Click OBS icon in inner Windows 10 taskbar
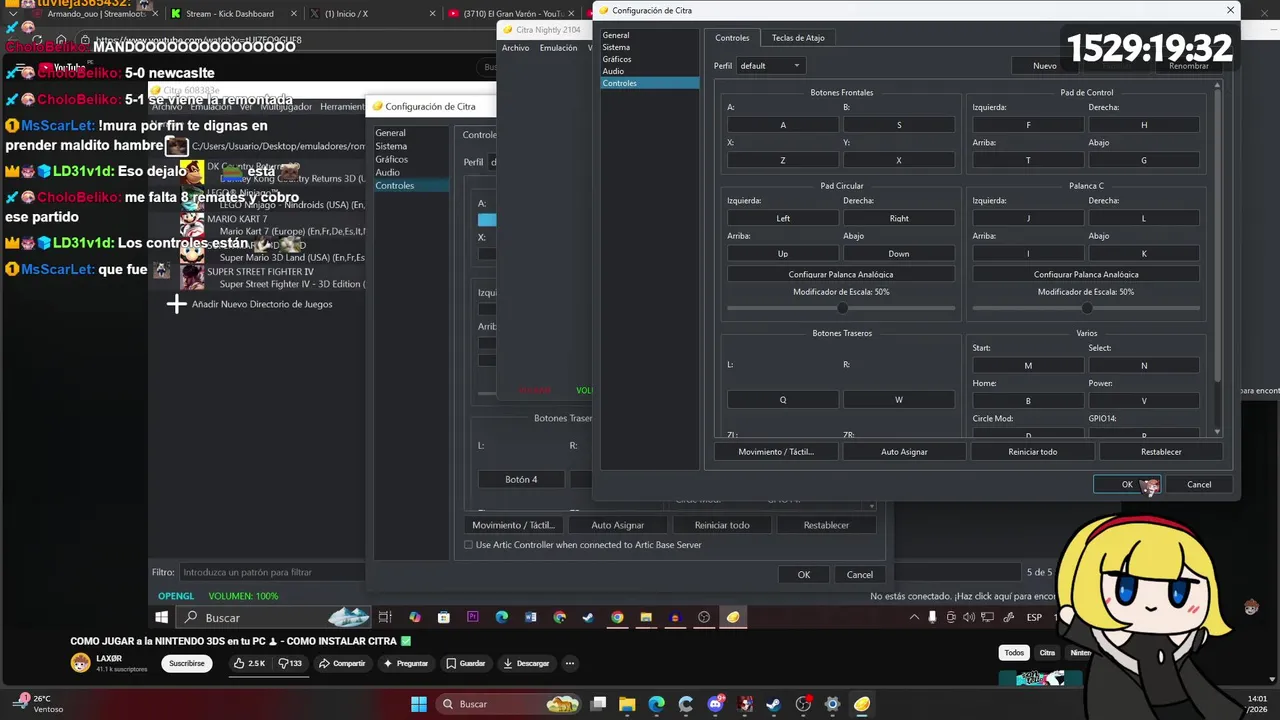The width and height of the screenshot is (1280, 720). point(704,617)
